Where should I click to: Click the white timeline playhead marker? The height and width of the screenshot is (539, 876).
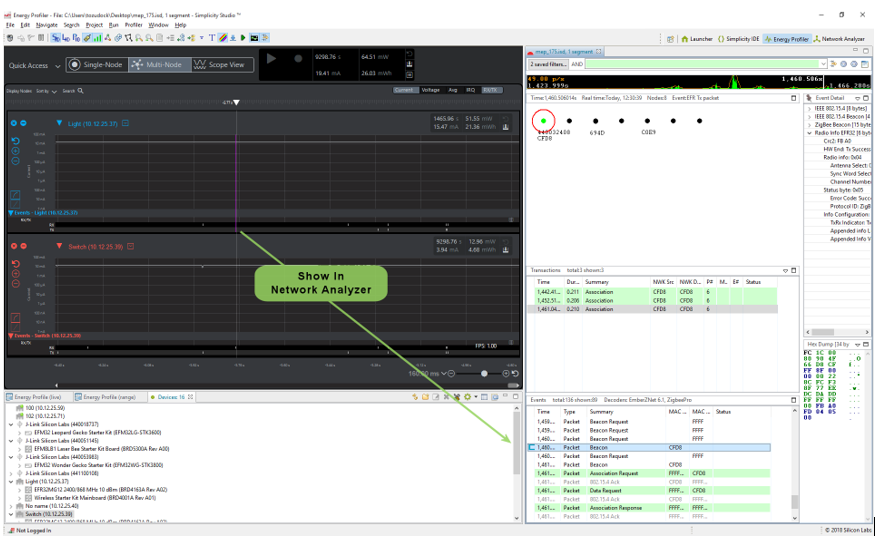click(236, 102)
